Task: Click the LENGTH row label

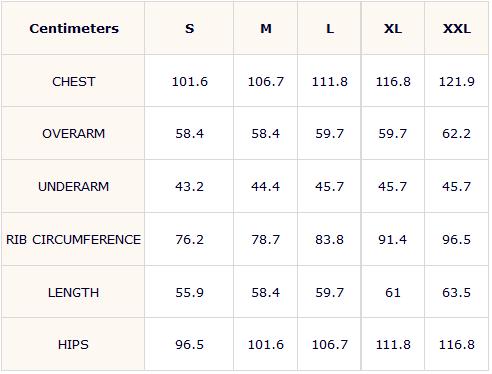Action: [x=74, y=292]
